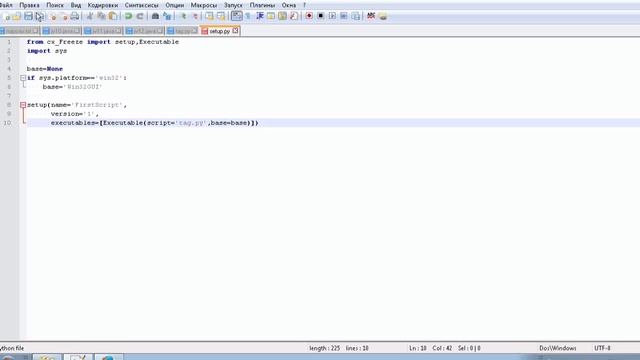The width and height of the screenshot is (640, 360).
Task: Open the Правка menu
Action: [29, 5]
